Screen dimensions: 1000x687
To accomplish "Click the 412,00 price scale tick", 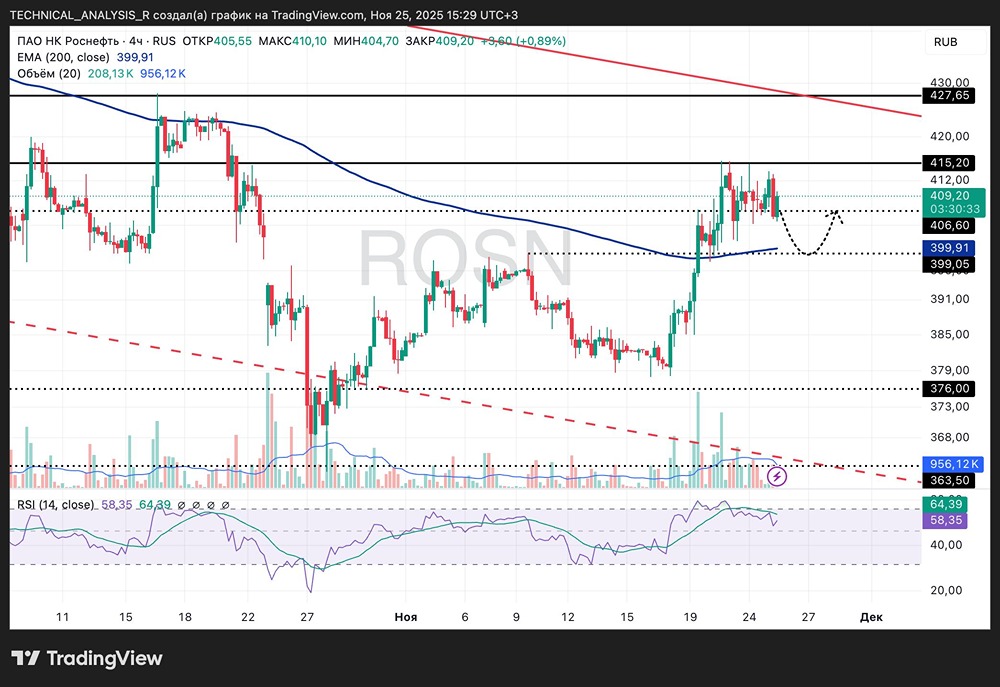I will click(x=950, y=180).
